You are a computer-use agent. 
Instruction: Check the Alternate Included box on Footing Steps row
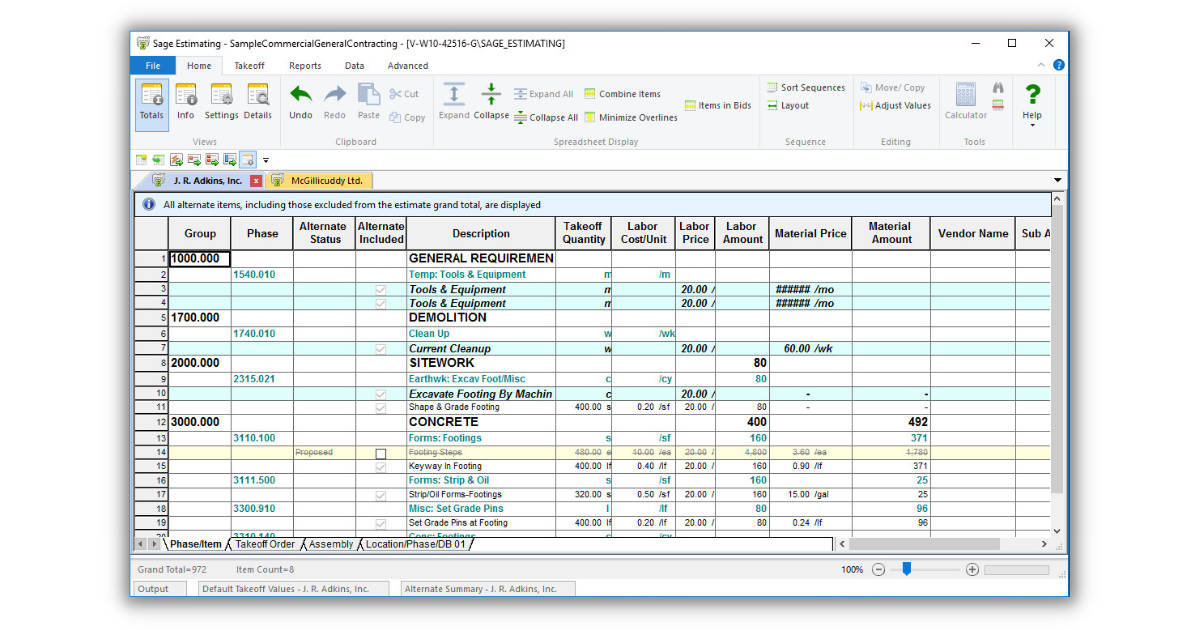point(380,452)
